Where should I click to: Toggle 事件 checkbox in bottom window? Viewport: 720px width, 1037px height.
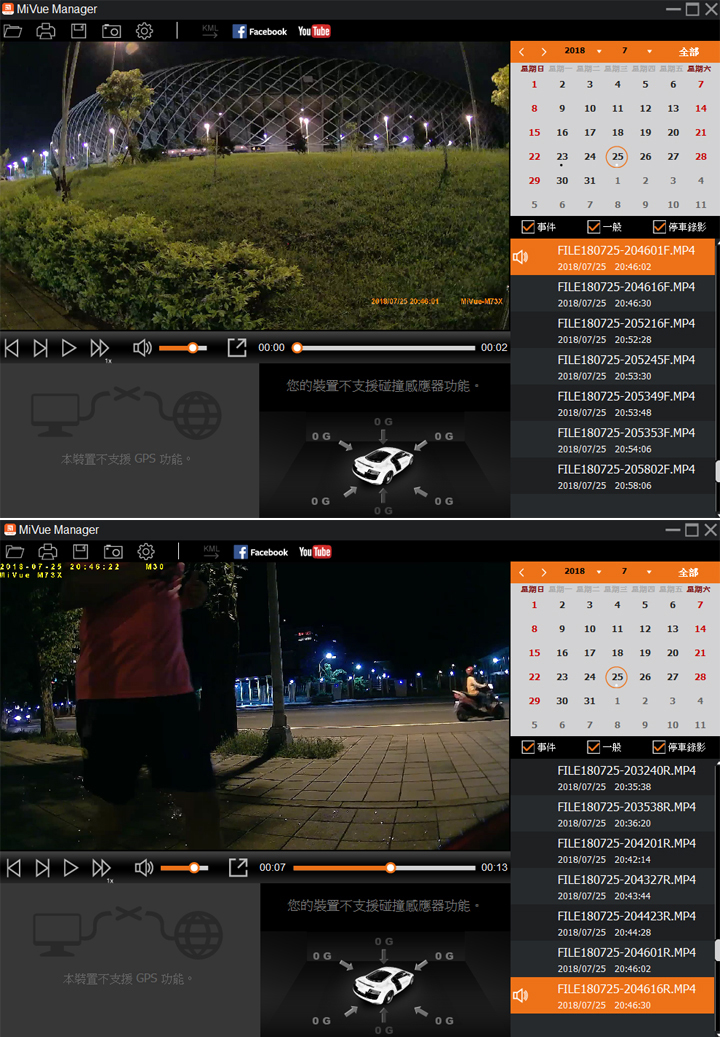tap(528, 747)
